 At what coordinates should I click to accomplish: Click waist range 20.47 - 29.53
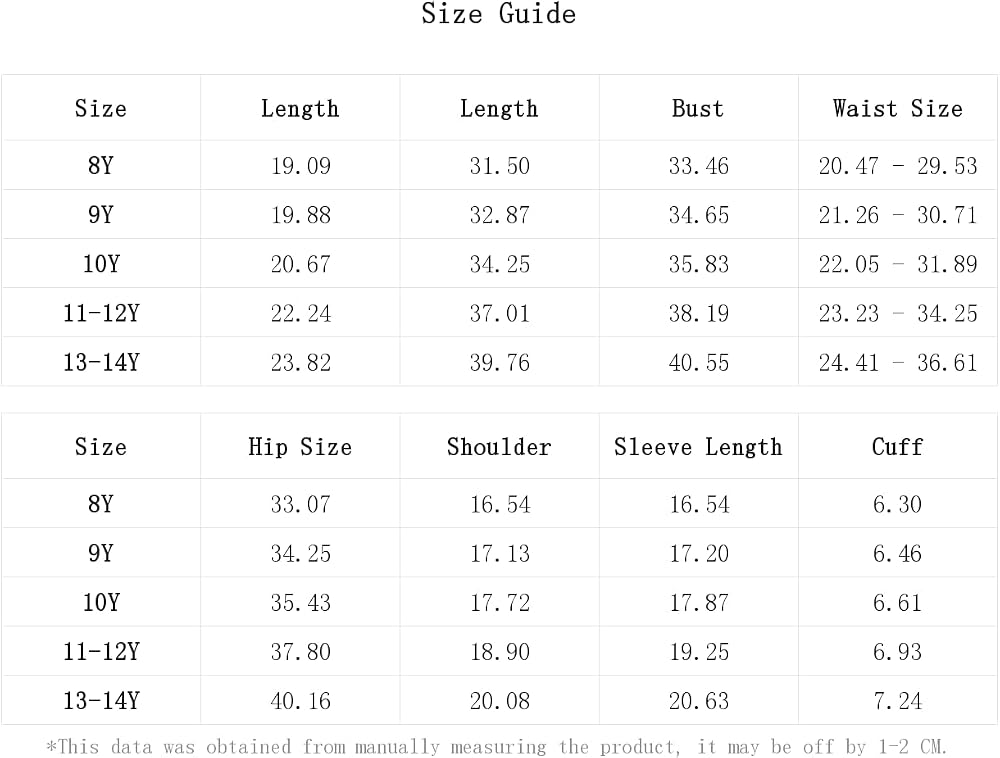(x=897, y=166)
